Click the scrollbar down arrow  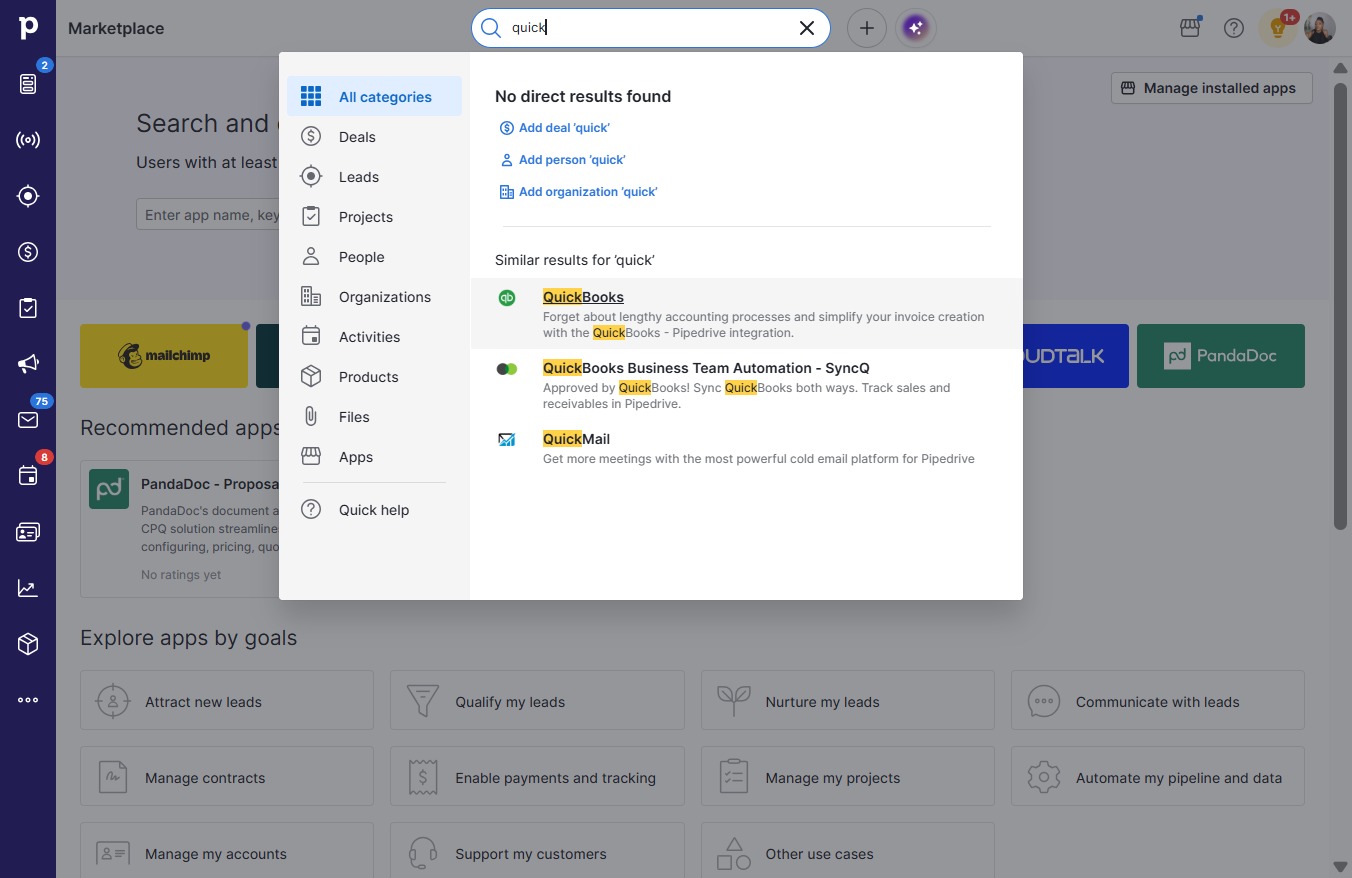point(1340,867)
